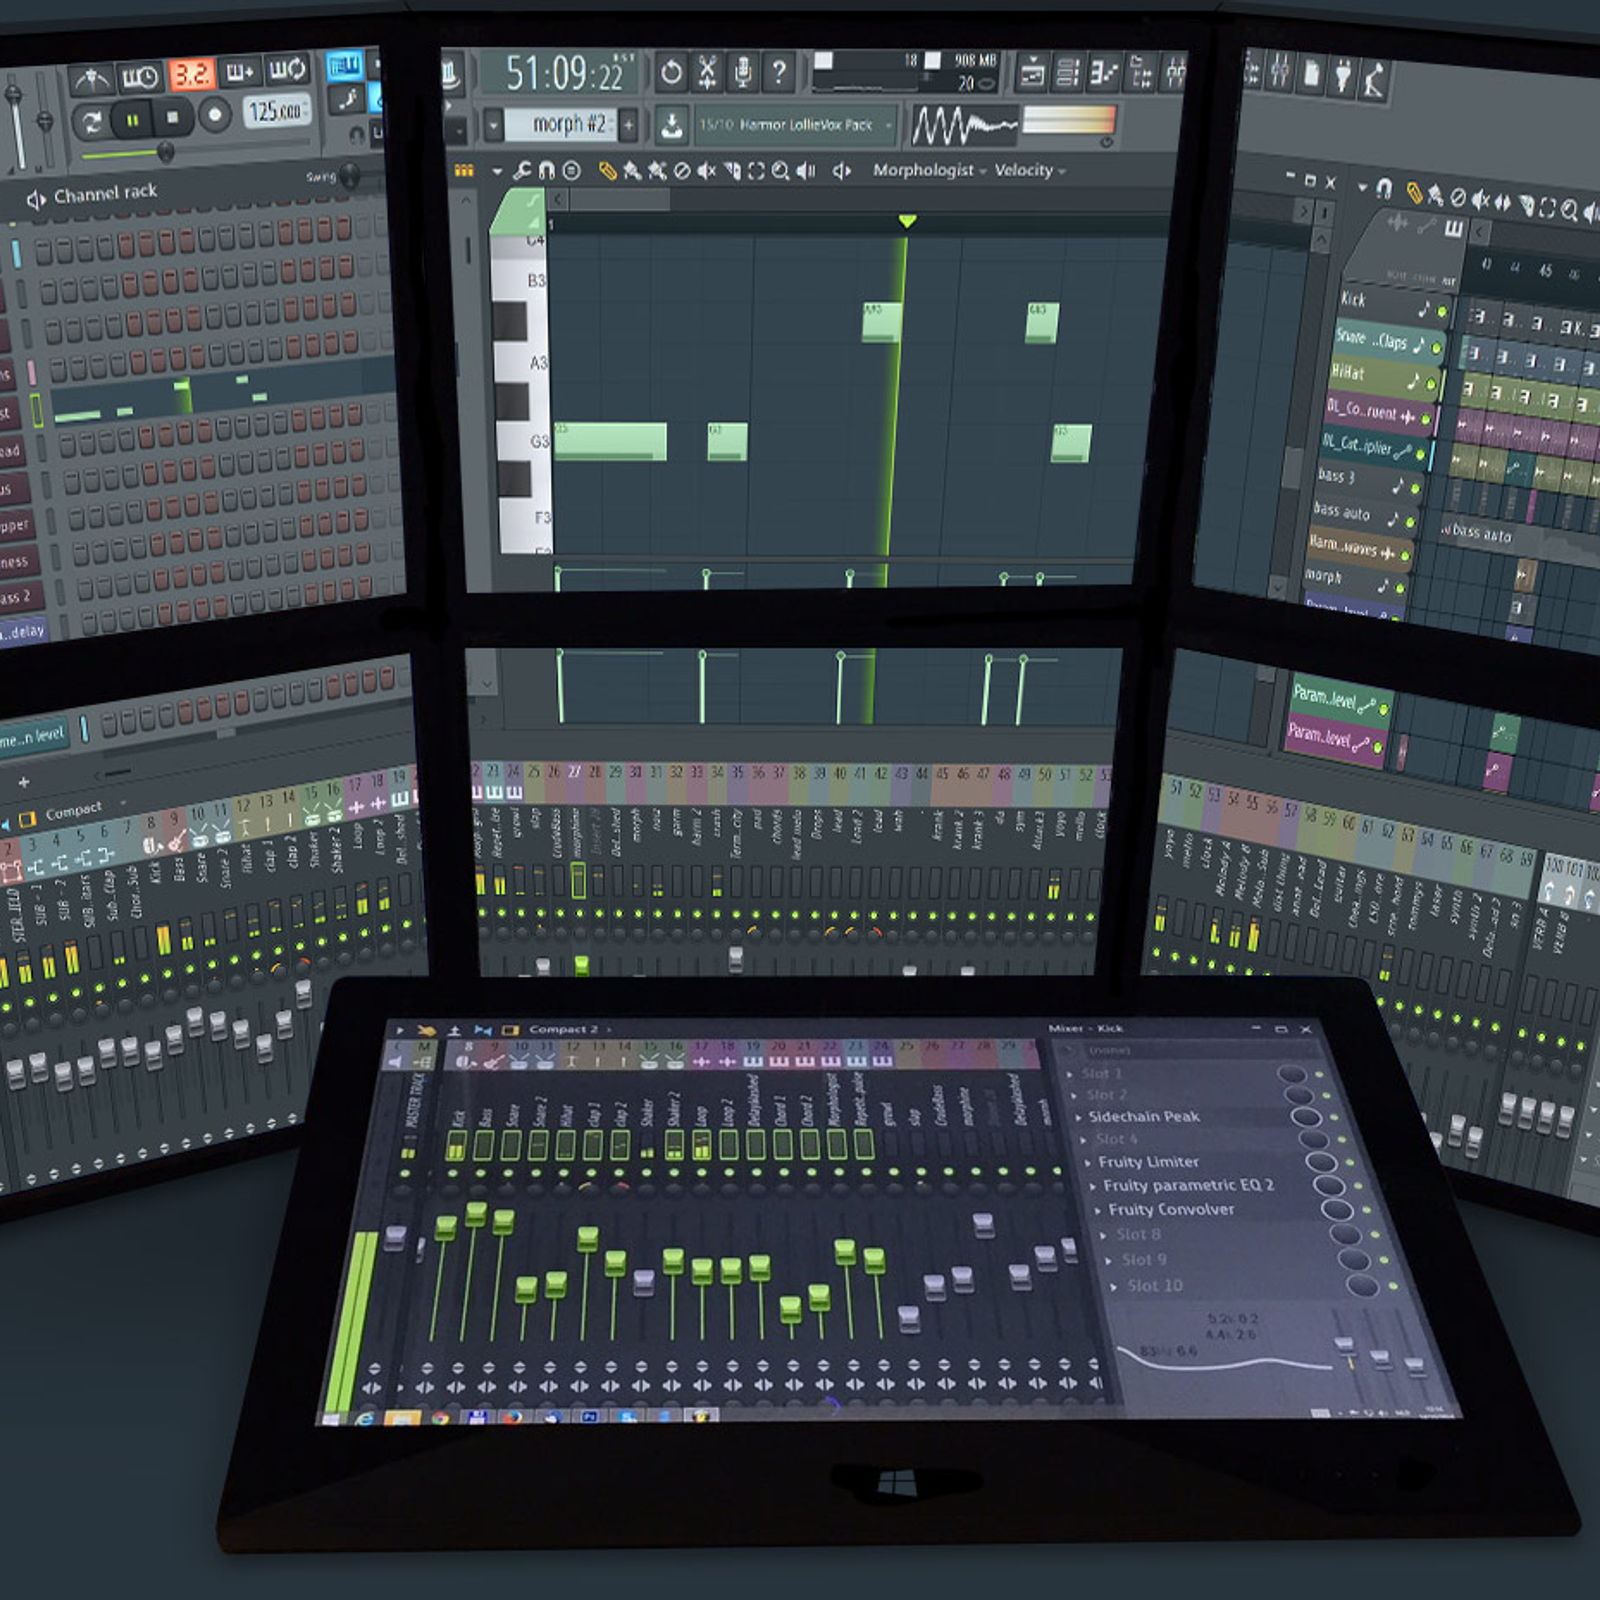Toggle wait-for-input before playing icon

[x=140, y=77]
